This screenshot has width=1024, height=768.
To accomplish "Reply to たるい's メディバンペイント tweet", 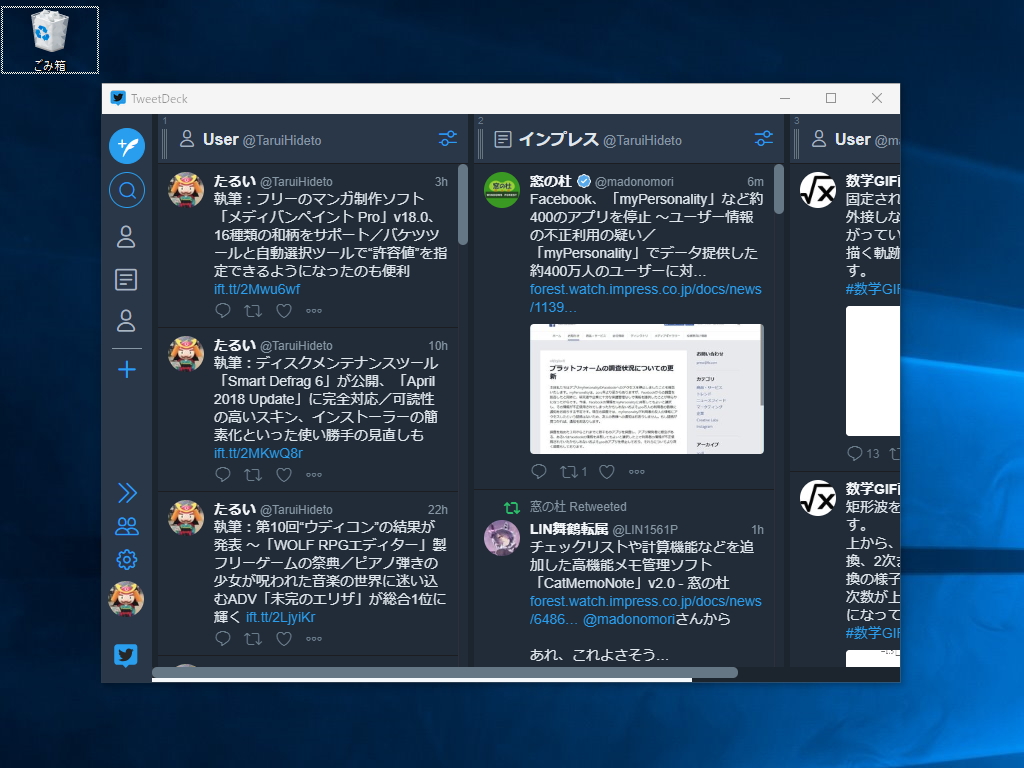I will point(222,311).
